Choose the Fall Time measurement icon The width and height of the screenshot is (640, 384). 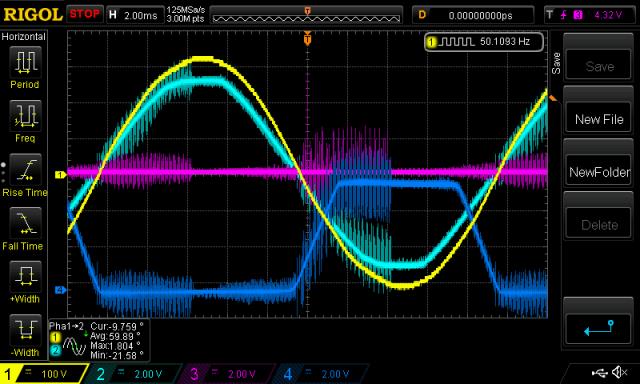point(25,223)
